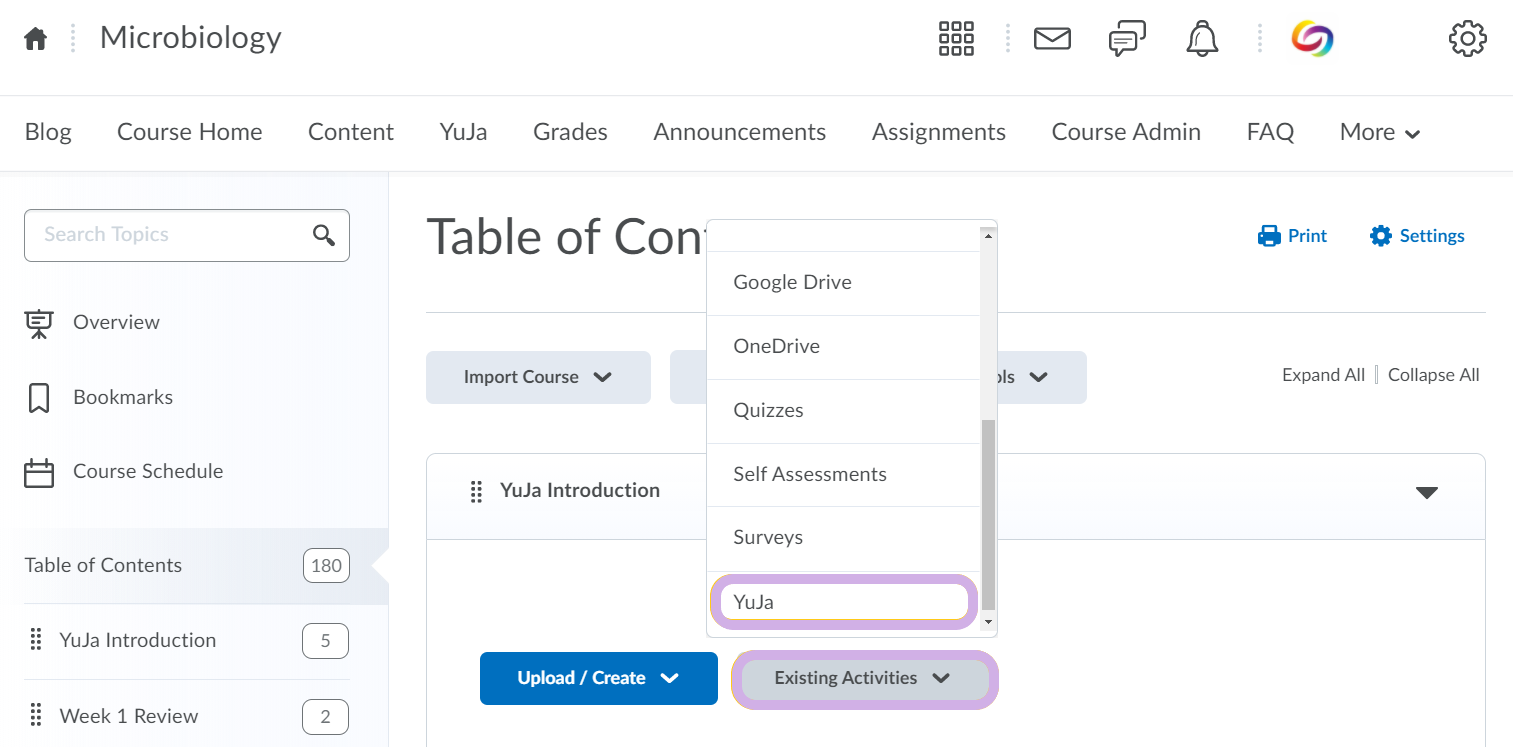This screenshot has height=747, width=1513.
Task: Open the course selector grid icon
Action: pyautogui.click(x=956, y=38)
